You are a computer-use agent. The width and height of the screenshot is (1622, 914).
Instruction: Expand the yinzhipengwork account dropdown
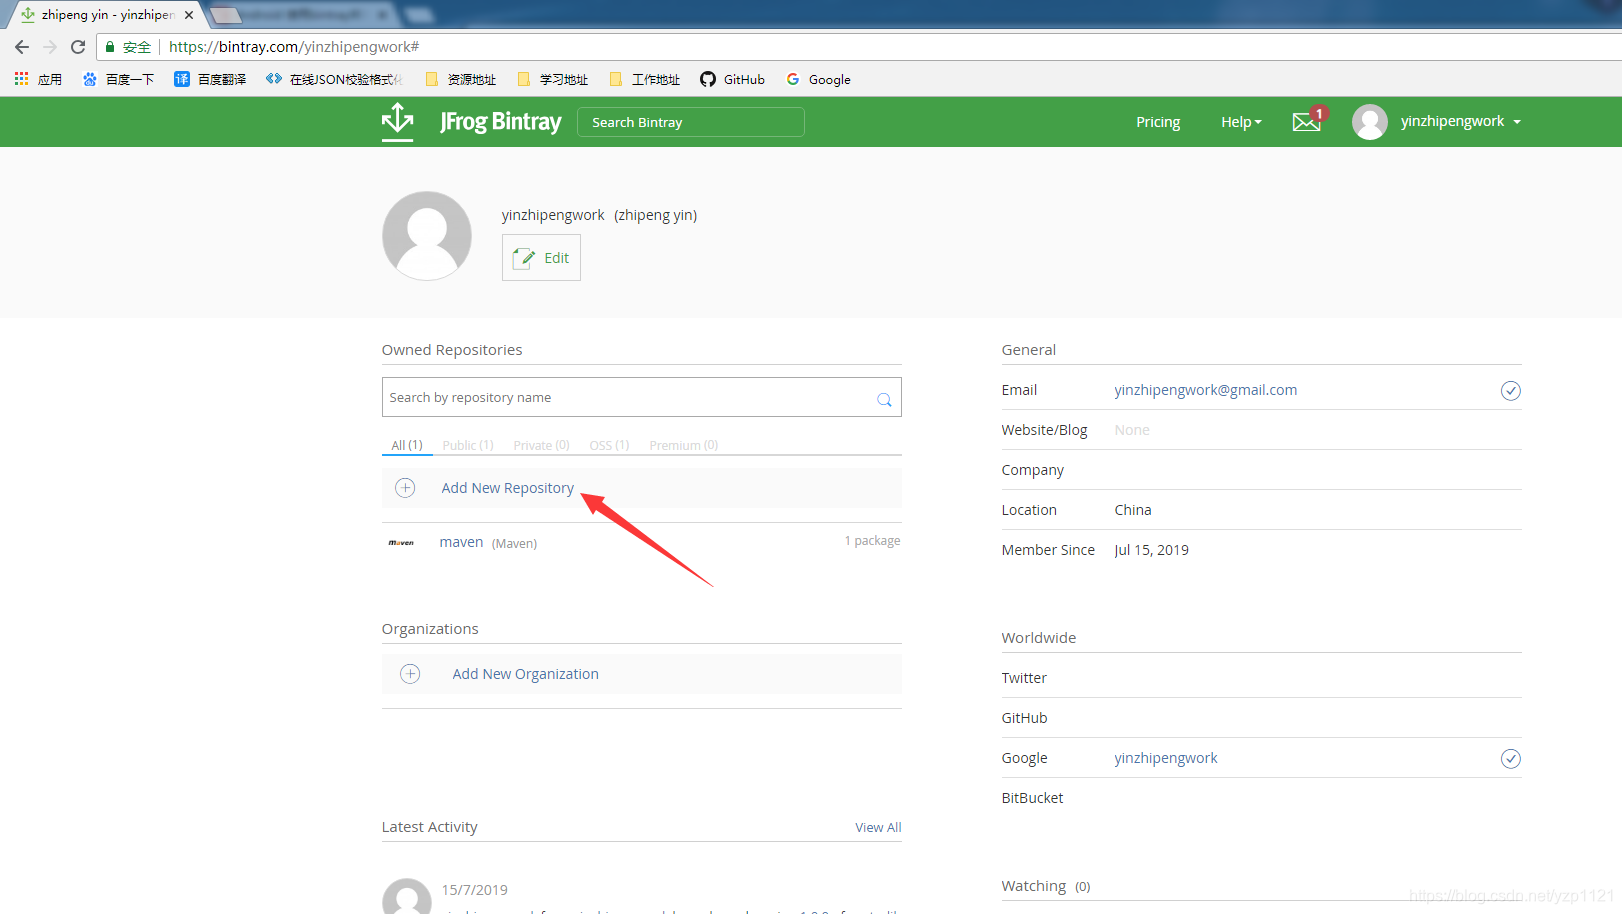[1461, 121]
